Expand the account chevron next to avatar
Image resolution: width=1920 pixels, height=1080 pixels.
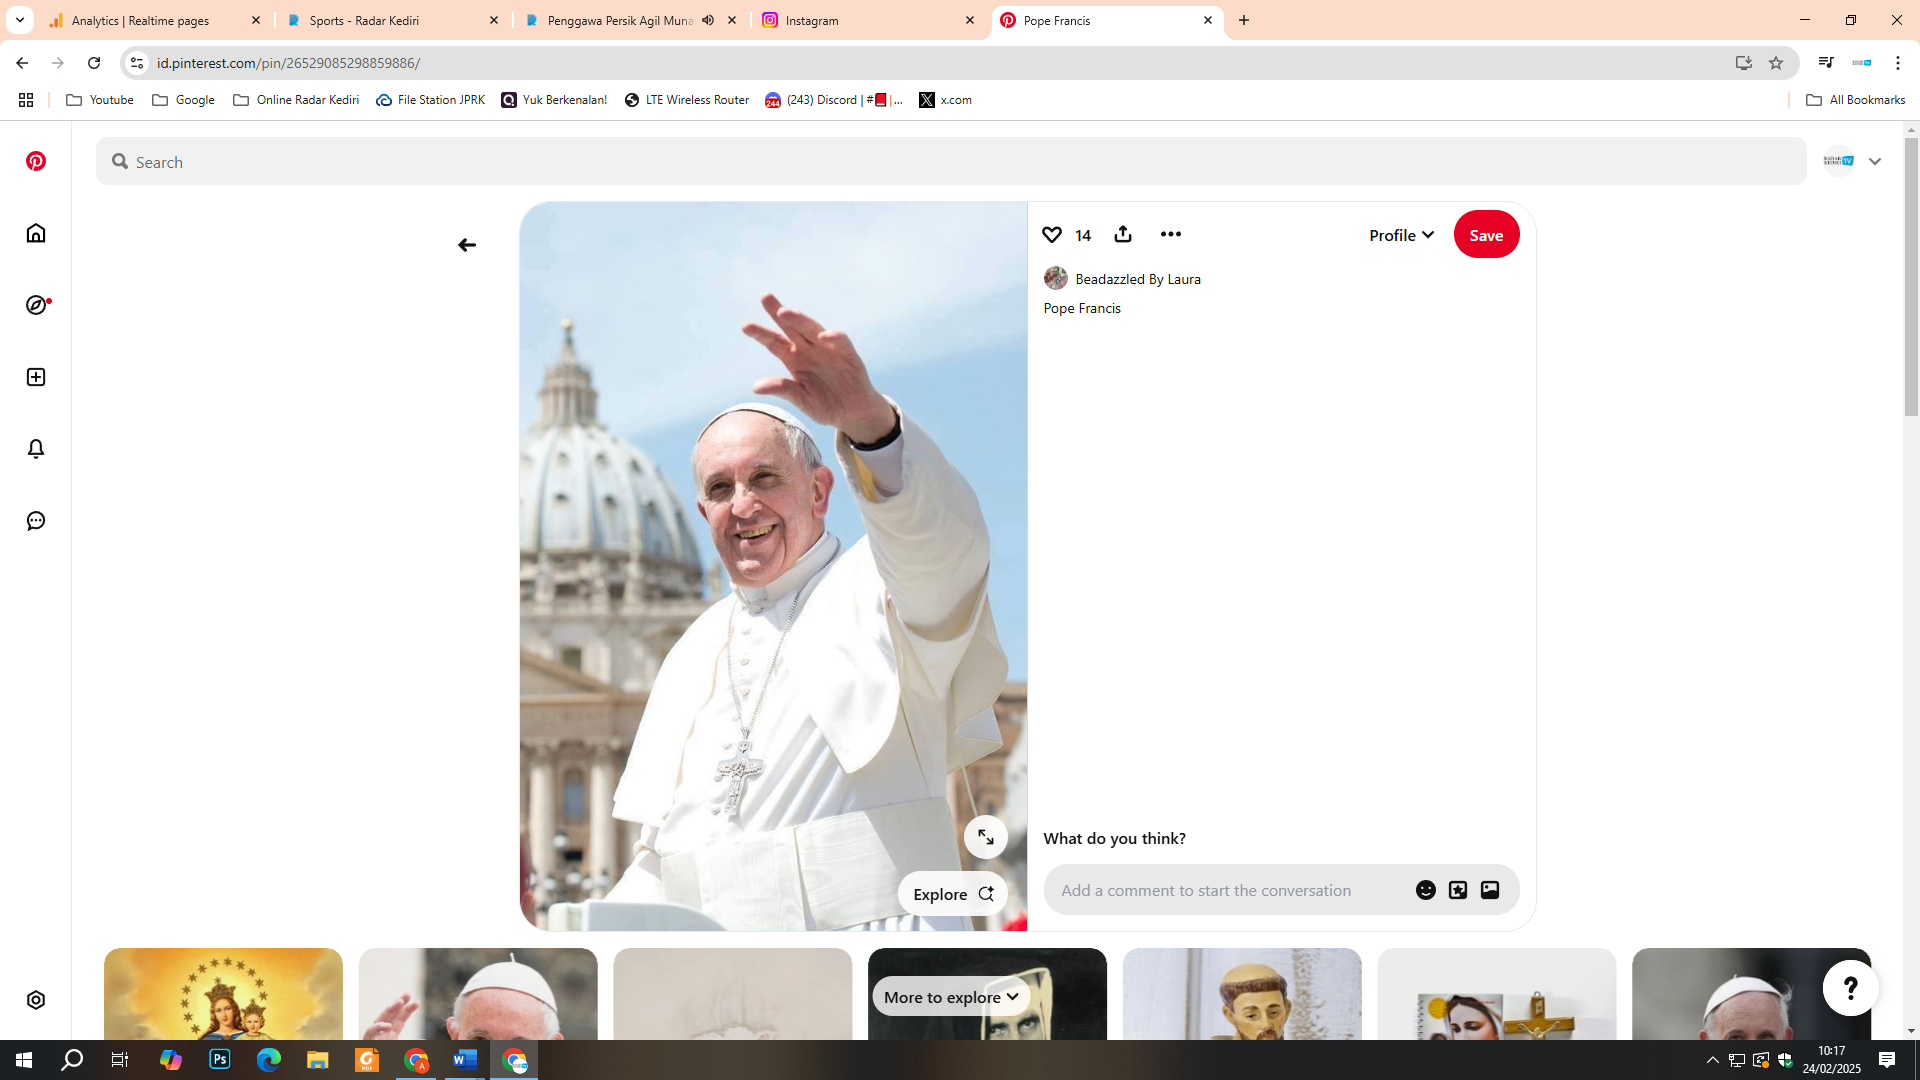(x=1875, y=161)
